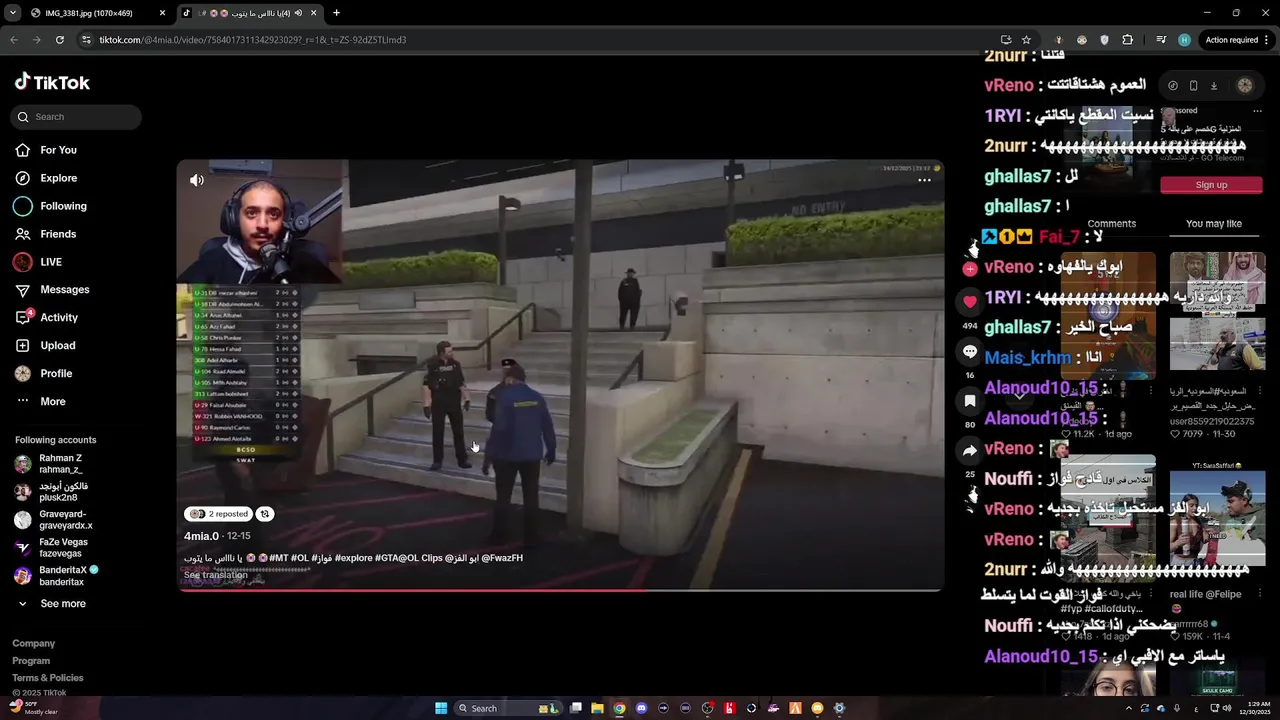Open a new browser tab
This screenshot has height=720, width=1280.
[x=336, y=13]
